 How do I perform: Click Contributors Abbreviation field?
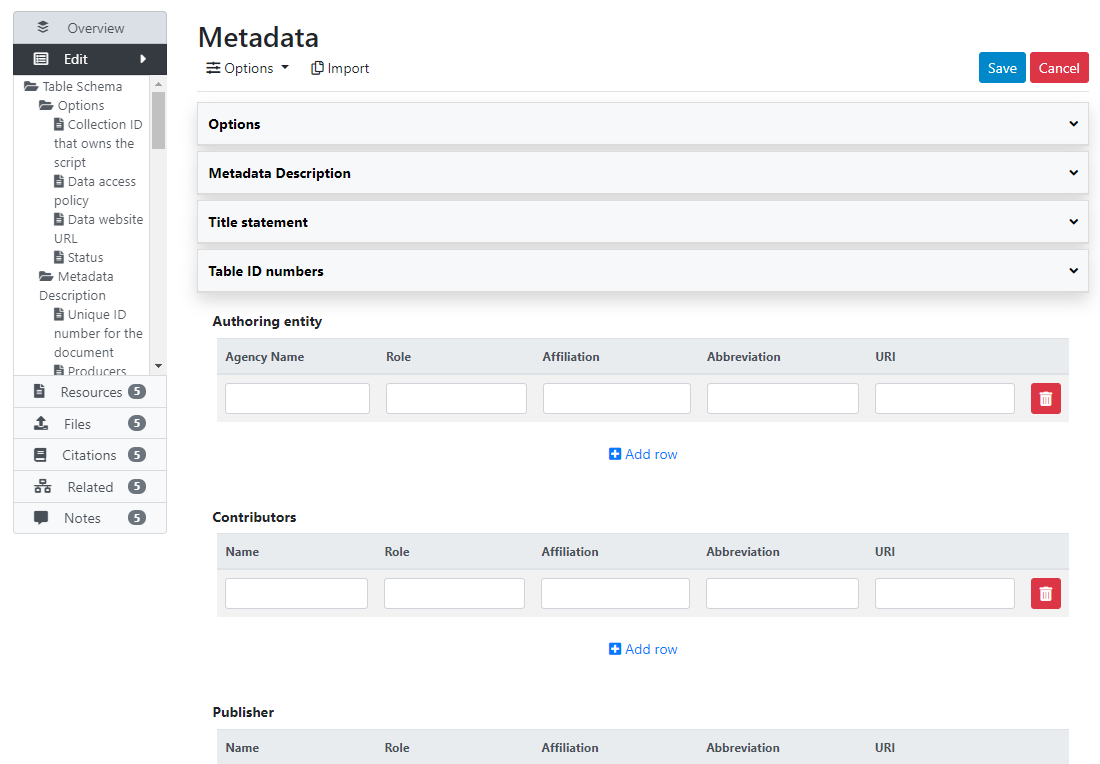pos(782,594)
